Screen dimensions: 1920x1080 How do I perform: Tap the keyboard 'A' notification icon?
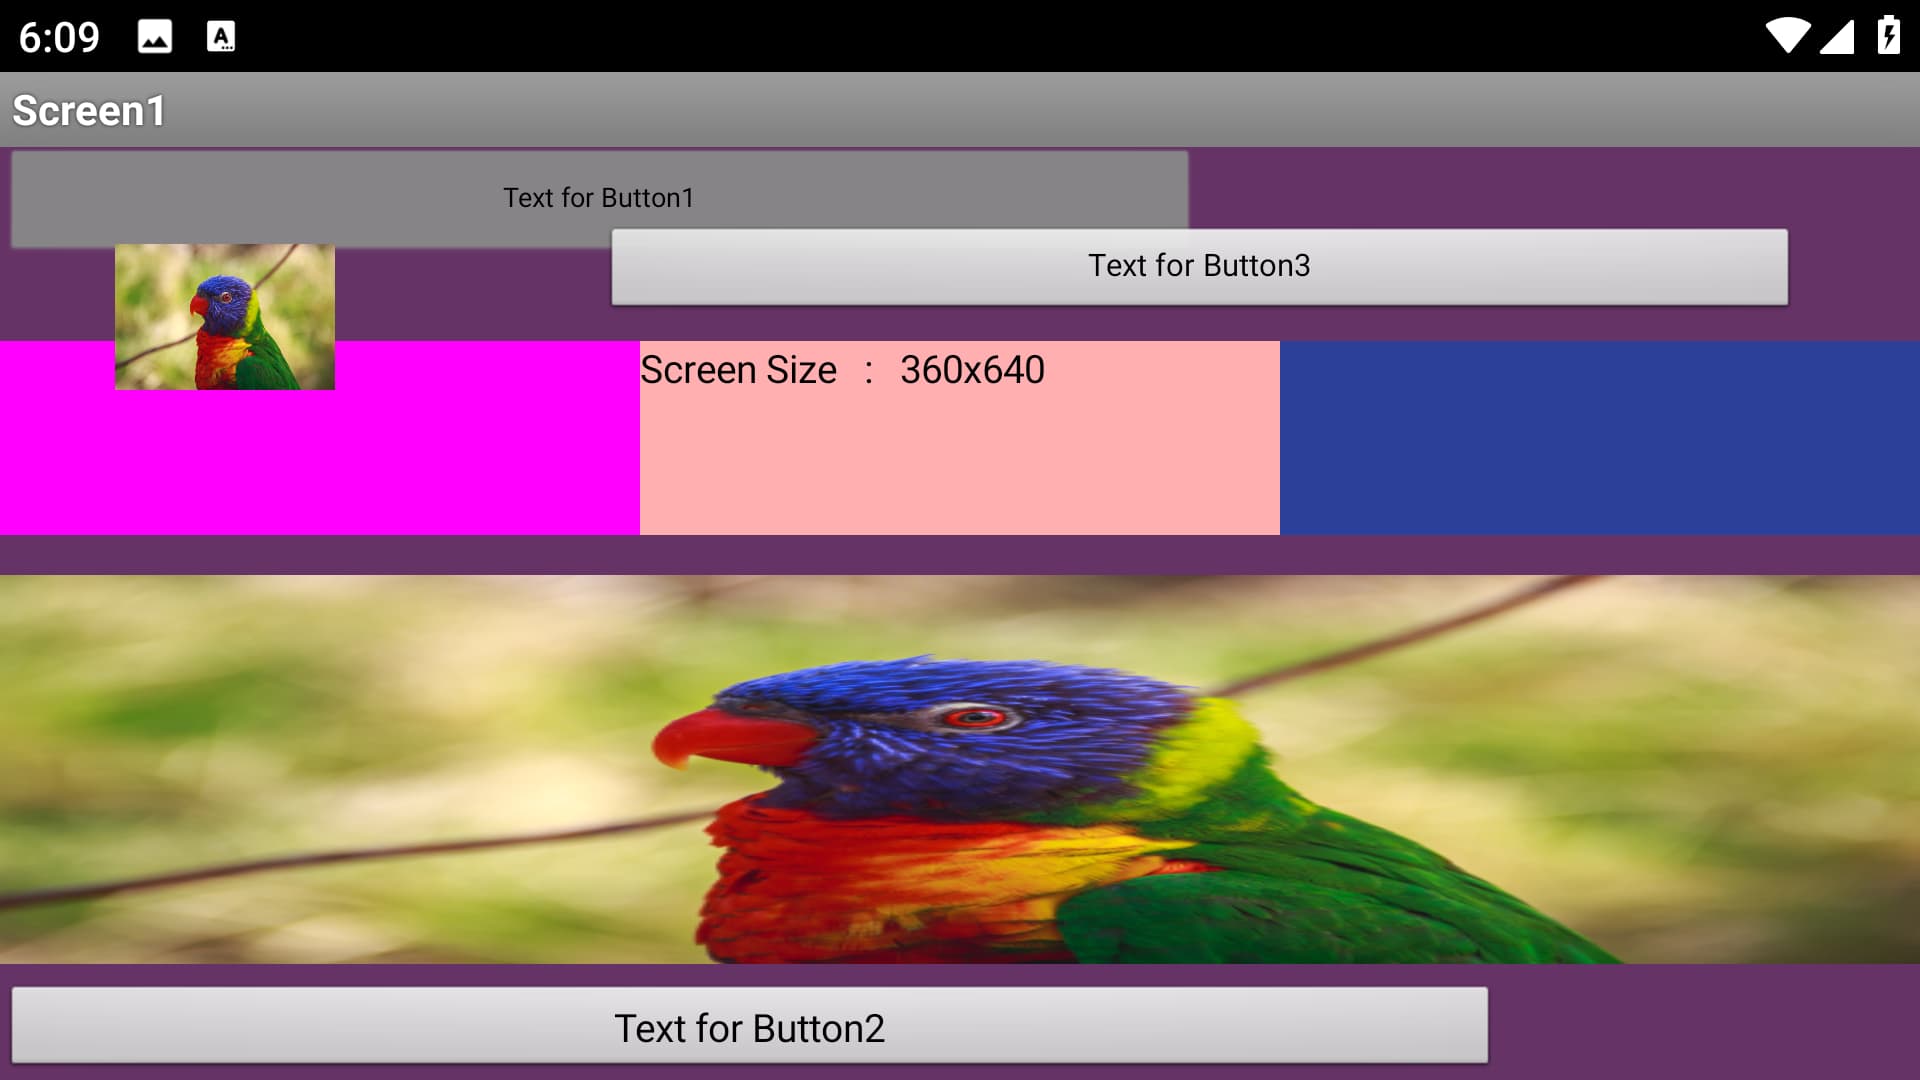221,37
